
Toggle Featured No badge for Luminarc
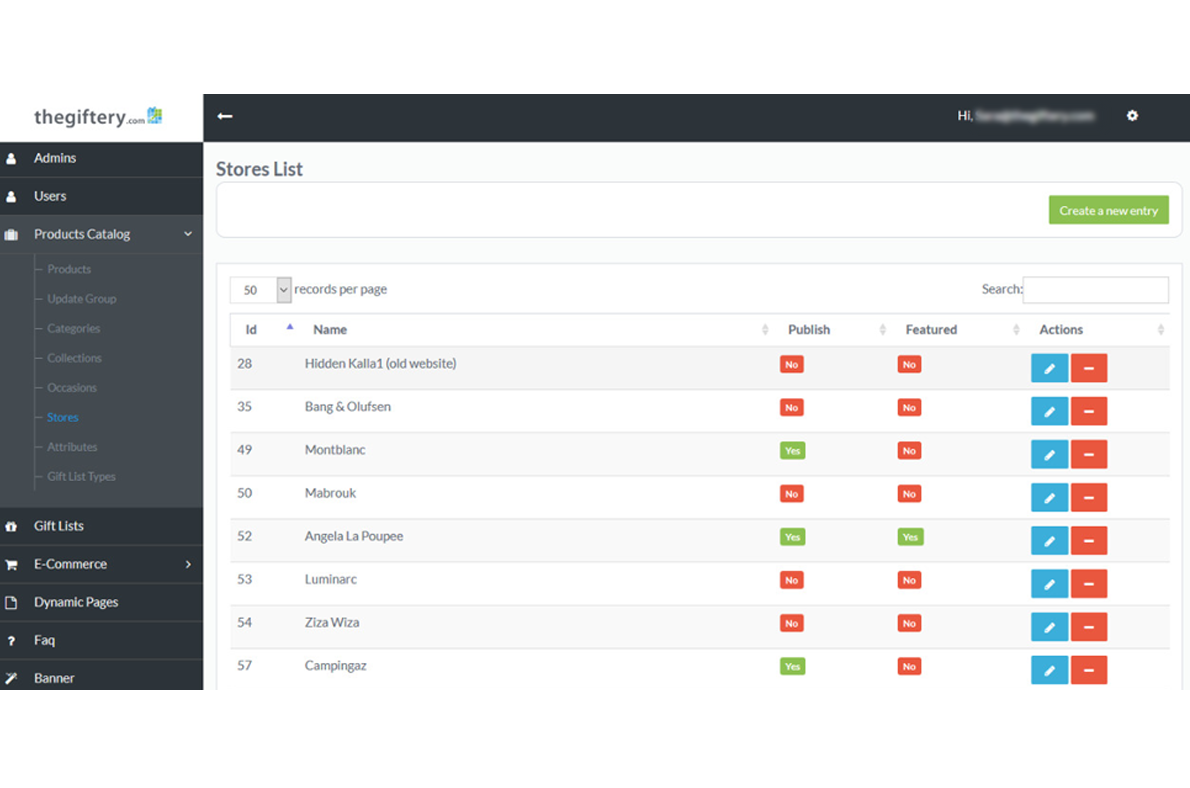tap(909, 581)
